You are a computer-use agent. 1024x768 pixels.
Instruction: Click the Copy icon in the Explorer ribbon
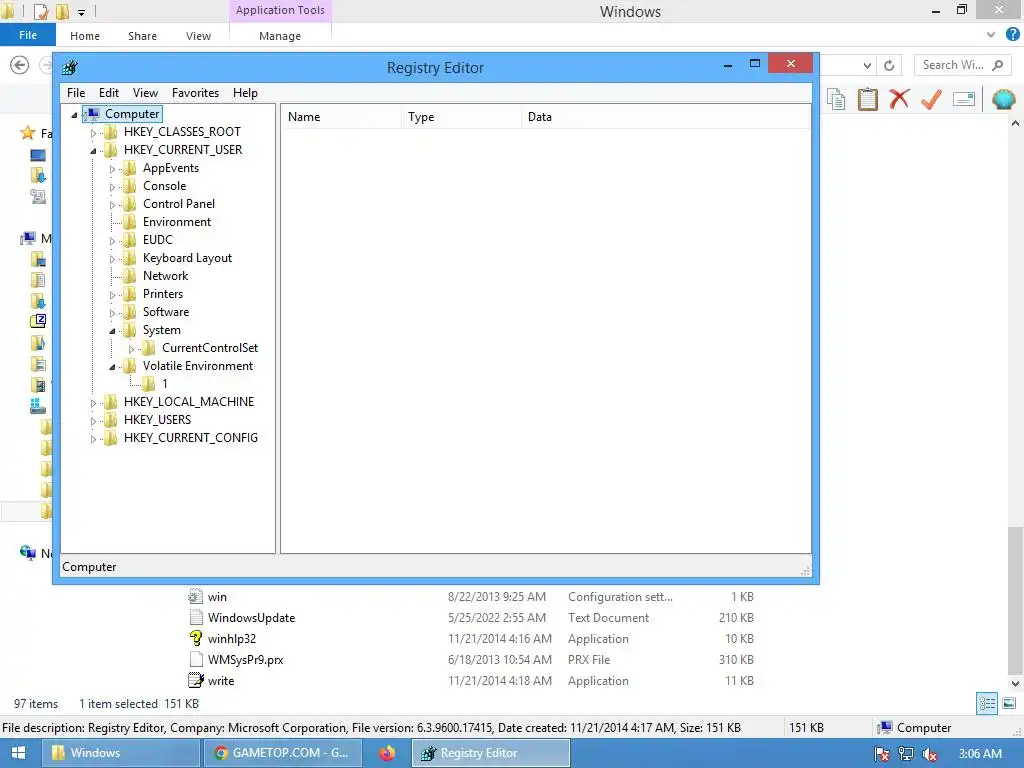tap(835, 99)
